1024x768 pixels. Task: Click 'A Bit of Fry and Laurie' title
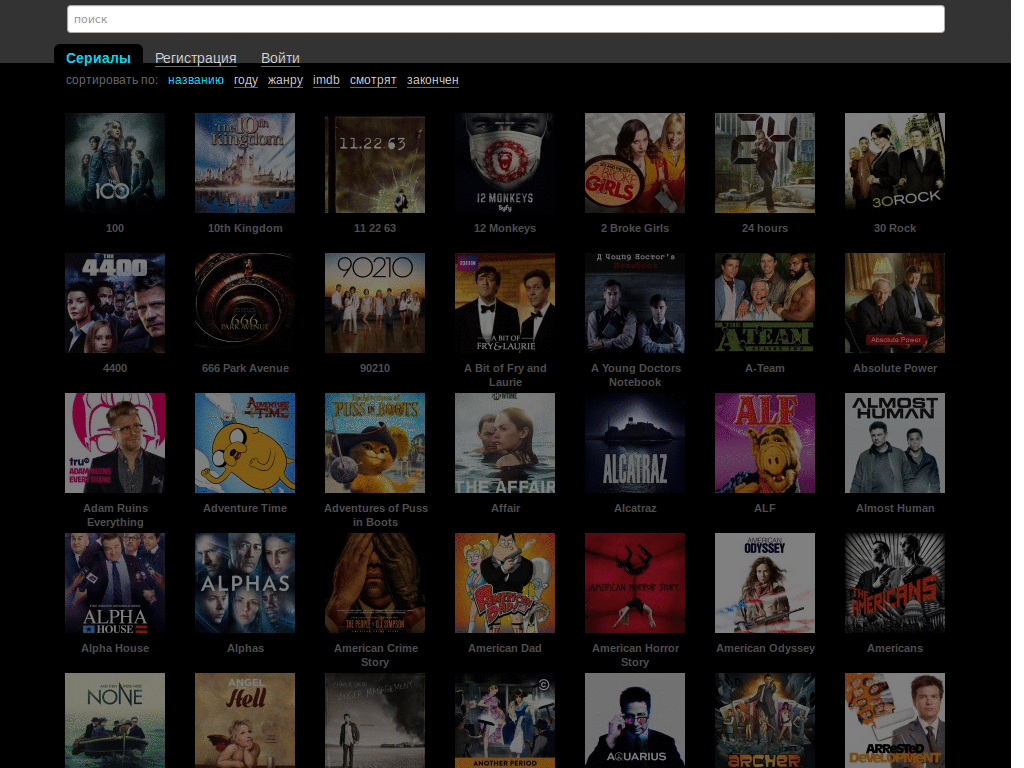point(505,375)
